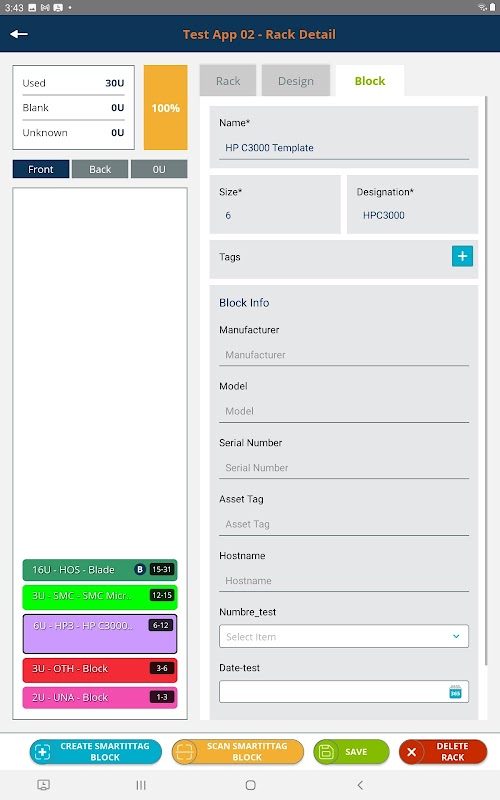Tap the Unknown 0U summary row
Viewport: 500px width, 800px height.
(73, 133)
